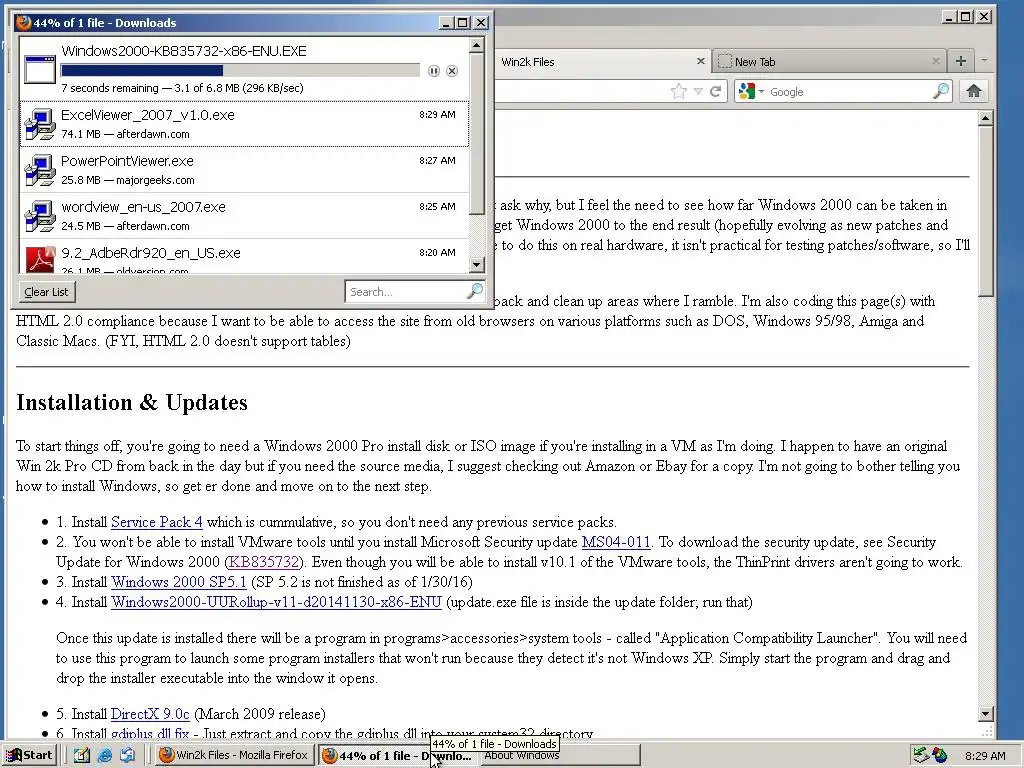The height and width of the screenshot is (768, 1024).
Task: Close the New Tab tab
Action: click(x=936, y=61)
